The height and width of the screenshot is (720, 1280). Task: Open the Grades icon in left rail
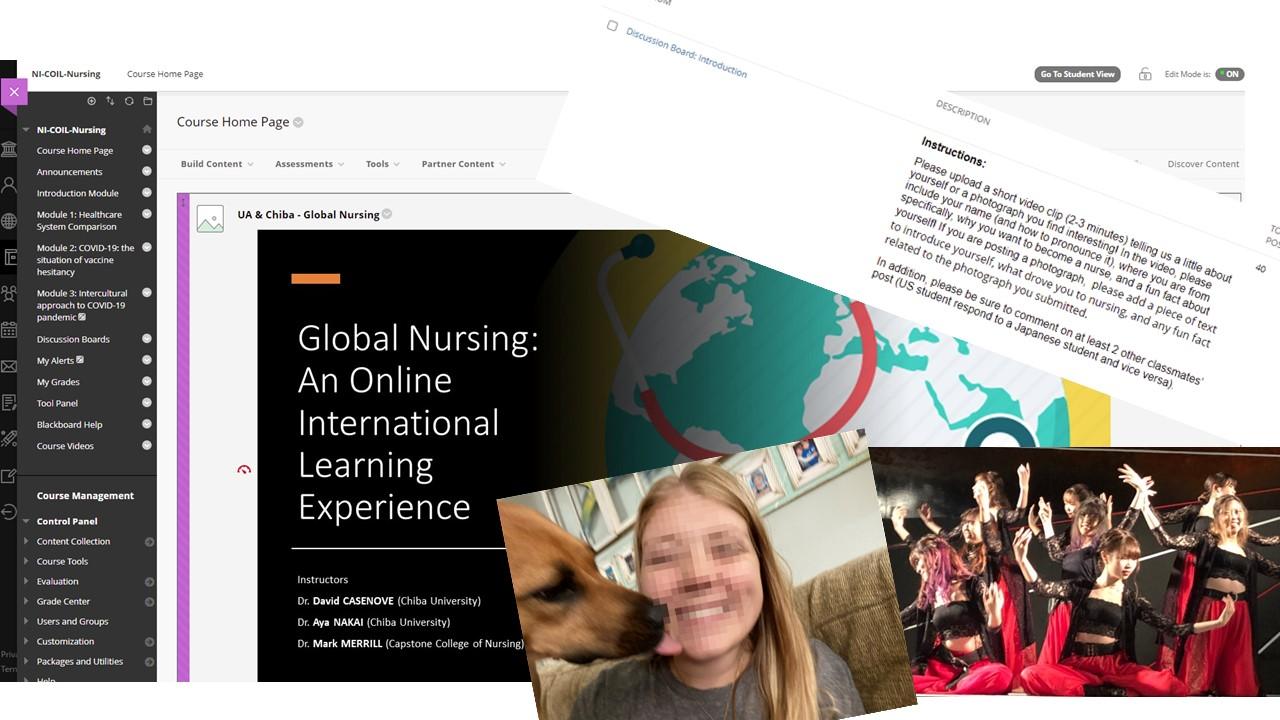(9, 402)
